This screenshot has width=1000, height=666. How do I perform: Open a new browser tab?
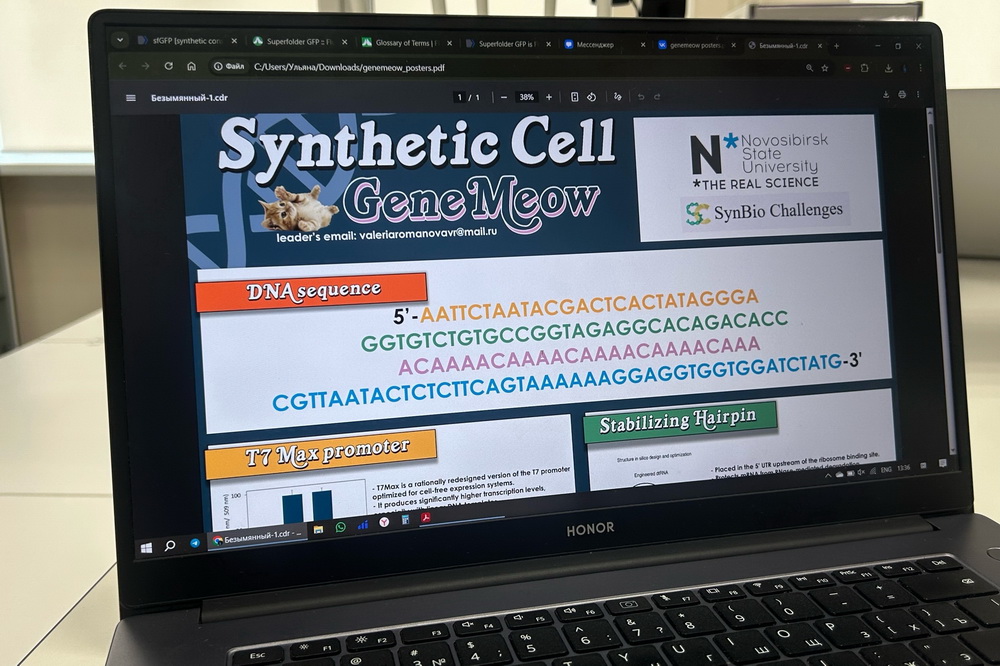point(837,45)
